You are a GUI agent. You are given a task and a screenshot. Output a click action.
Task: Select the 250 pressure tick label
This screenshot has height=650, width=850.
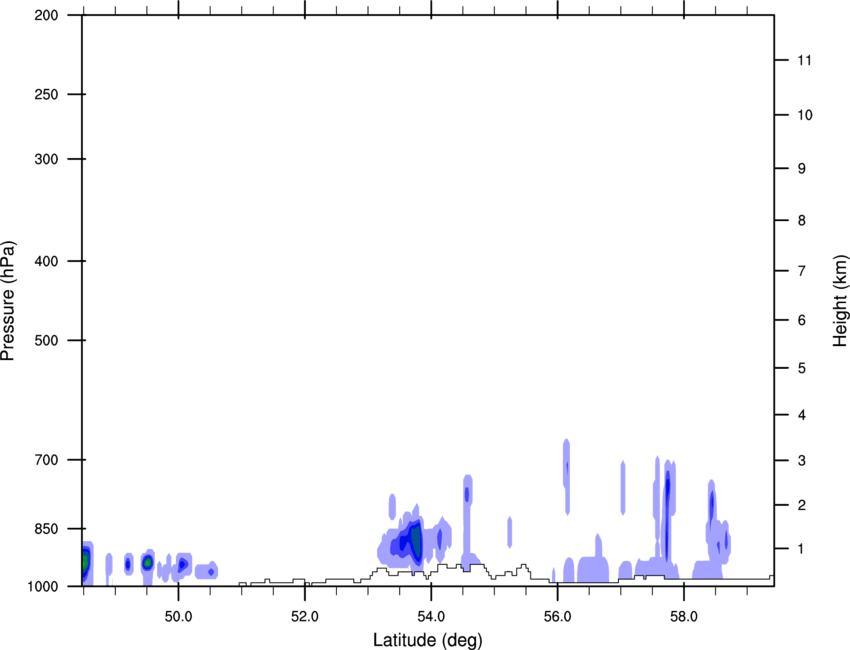46,94
